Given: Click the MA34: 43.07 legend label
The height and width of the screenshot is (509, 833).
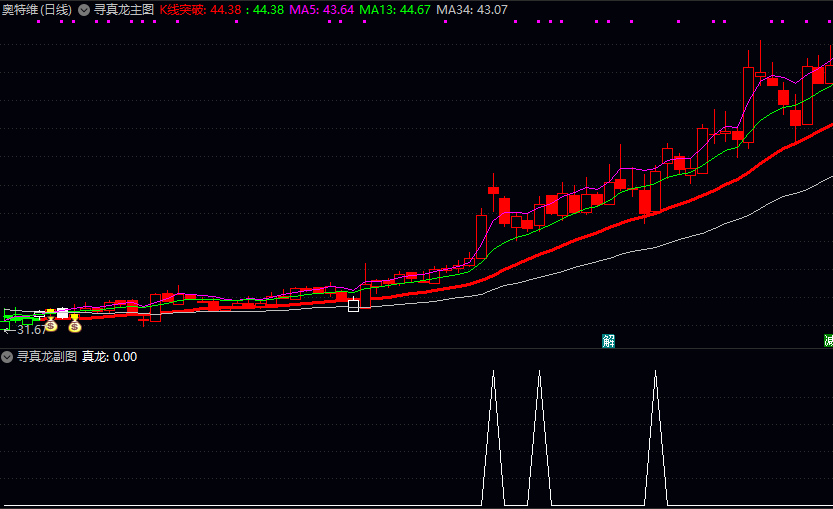Looking at the screenshot, I should [472, 10].
